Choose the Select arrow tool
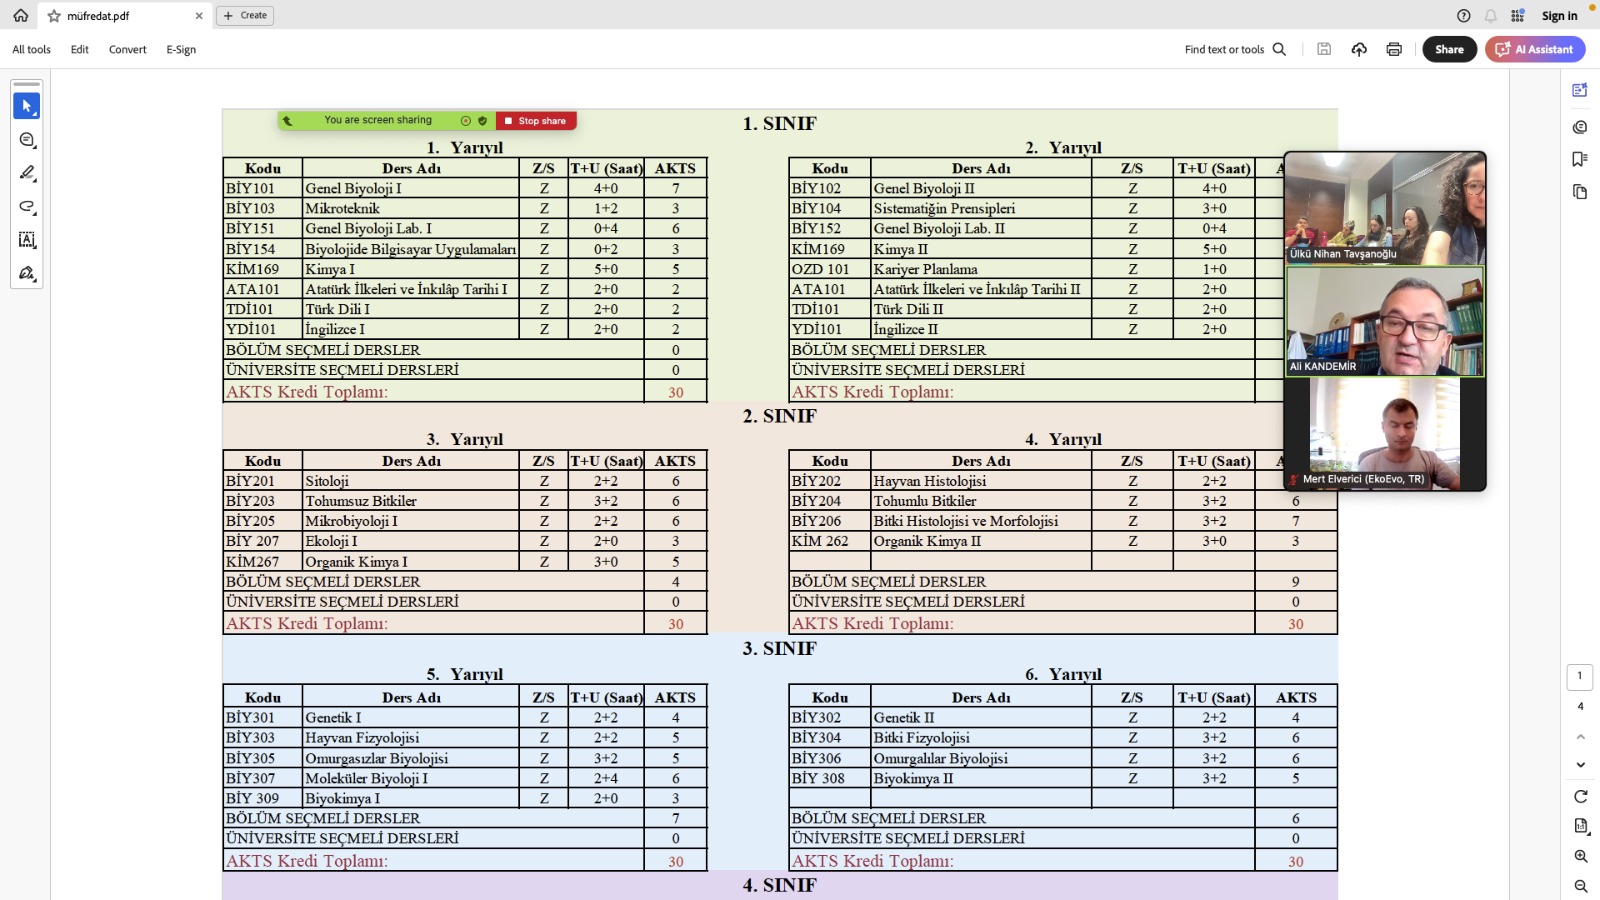Image resolution: width=1600 pixels, height=900 pixels. pos(27,106)
